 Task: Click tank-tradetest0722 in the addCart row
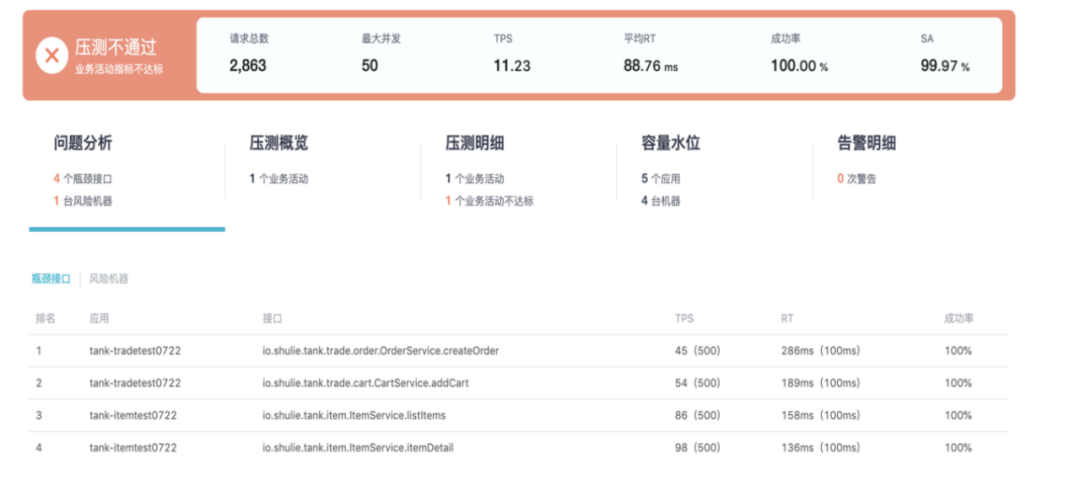(135, 383)
